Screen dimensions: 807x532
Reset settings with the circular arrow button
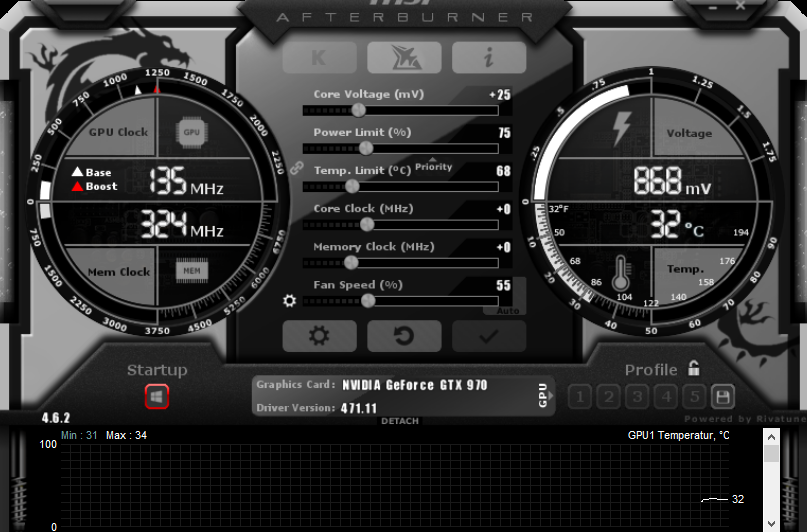pos(404,336)
